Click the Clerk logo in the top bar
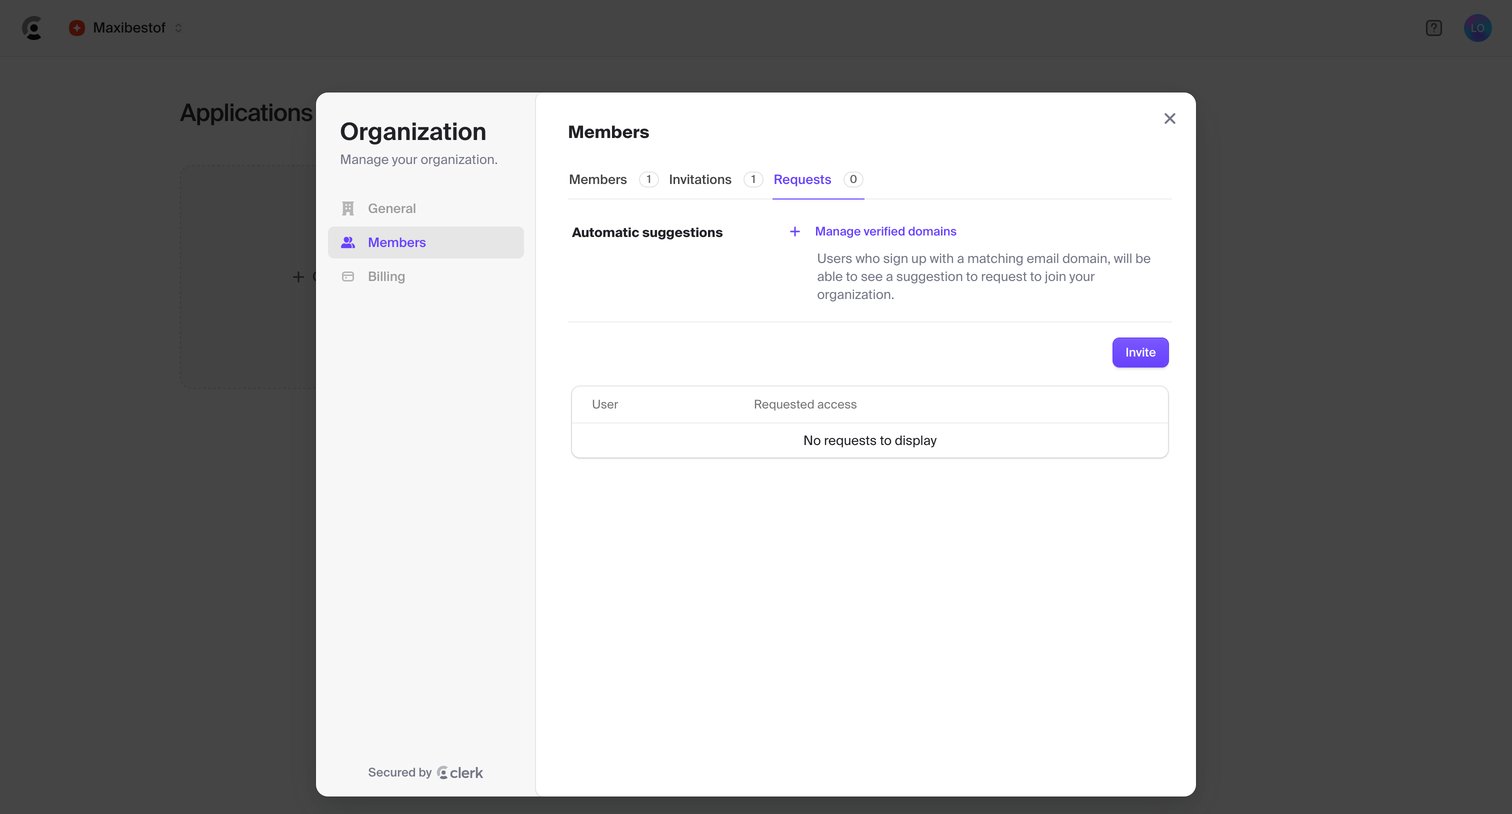 (33, 28)
